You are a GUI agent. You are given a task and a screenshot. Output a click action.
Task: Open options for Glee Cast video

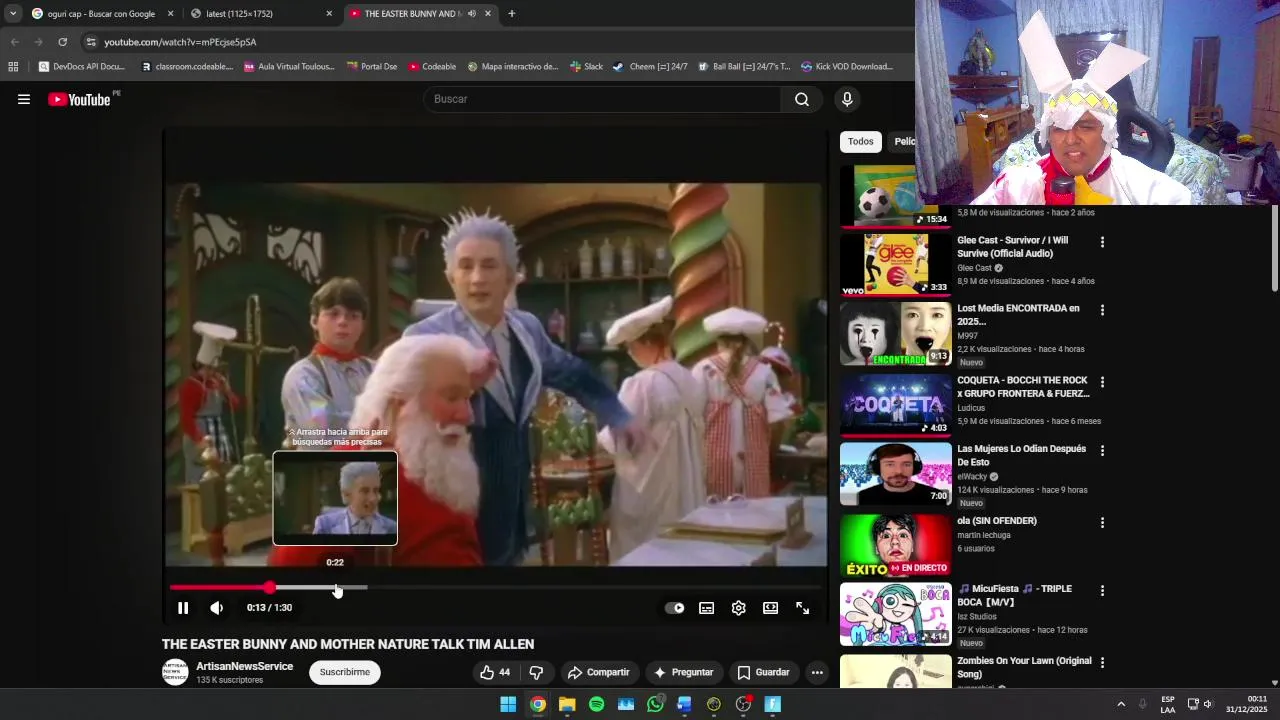point(1103,242)
